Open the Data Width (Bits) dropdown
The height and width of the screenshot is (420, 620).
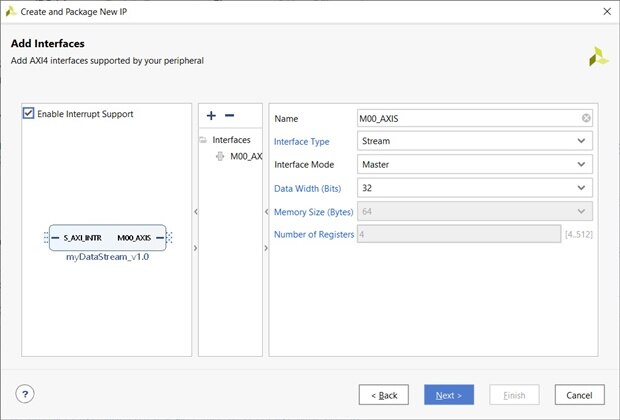pyautogui.click(x=582, y=187)
